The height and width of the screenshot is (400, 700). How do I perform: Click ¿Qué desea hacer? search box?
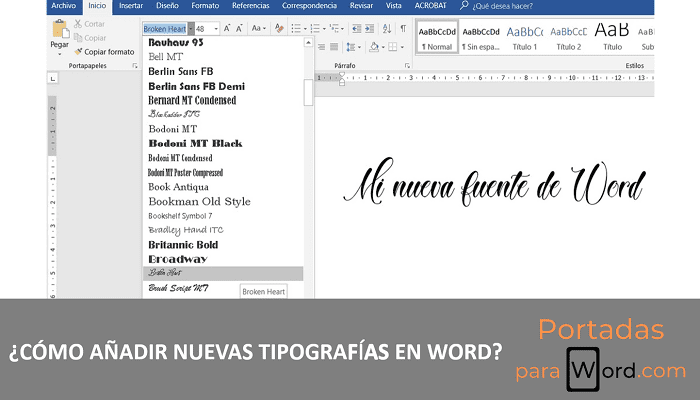[x=503, y=6]
